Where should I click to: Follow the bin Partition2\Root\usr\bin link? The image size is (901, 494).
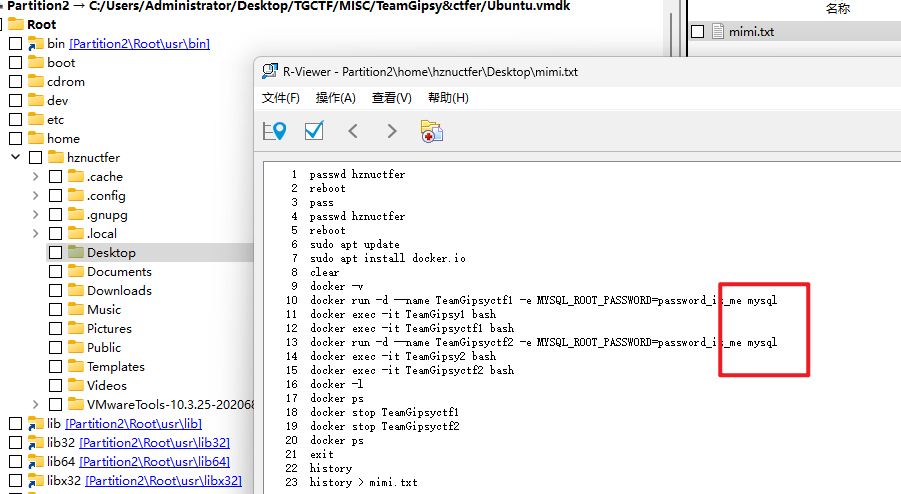tap(140, 44)
